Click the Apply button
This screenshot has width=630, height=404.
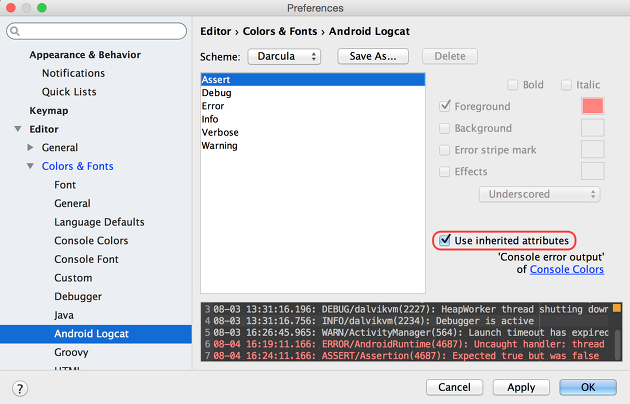click(521, 387)
